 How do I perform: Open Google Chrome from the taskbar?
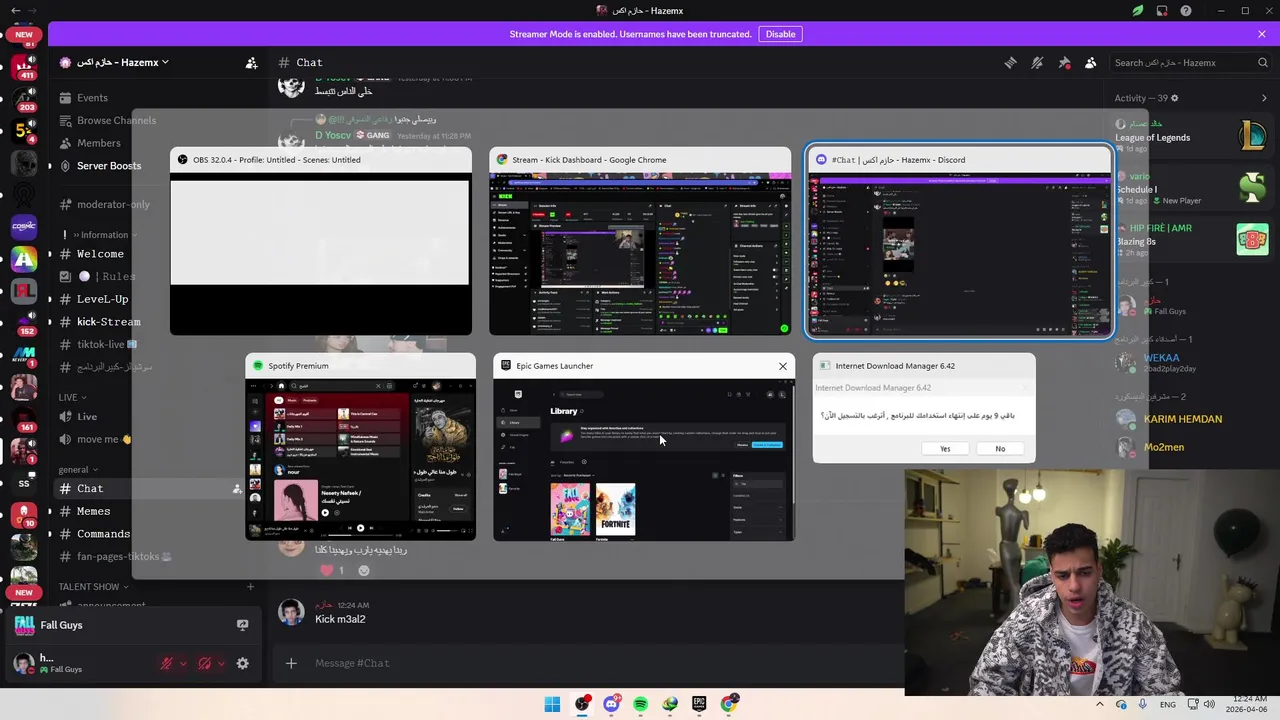[729, 704]
